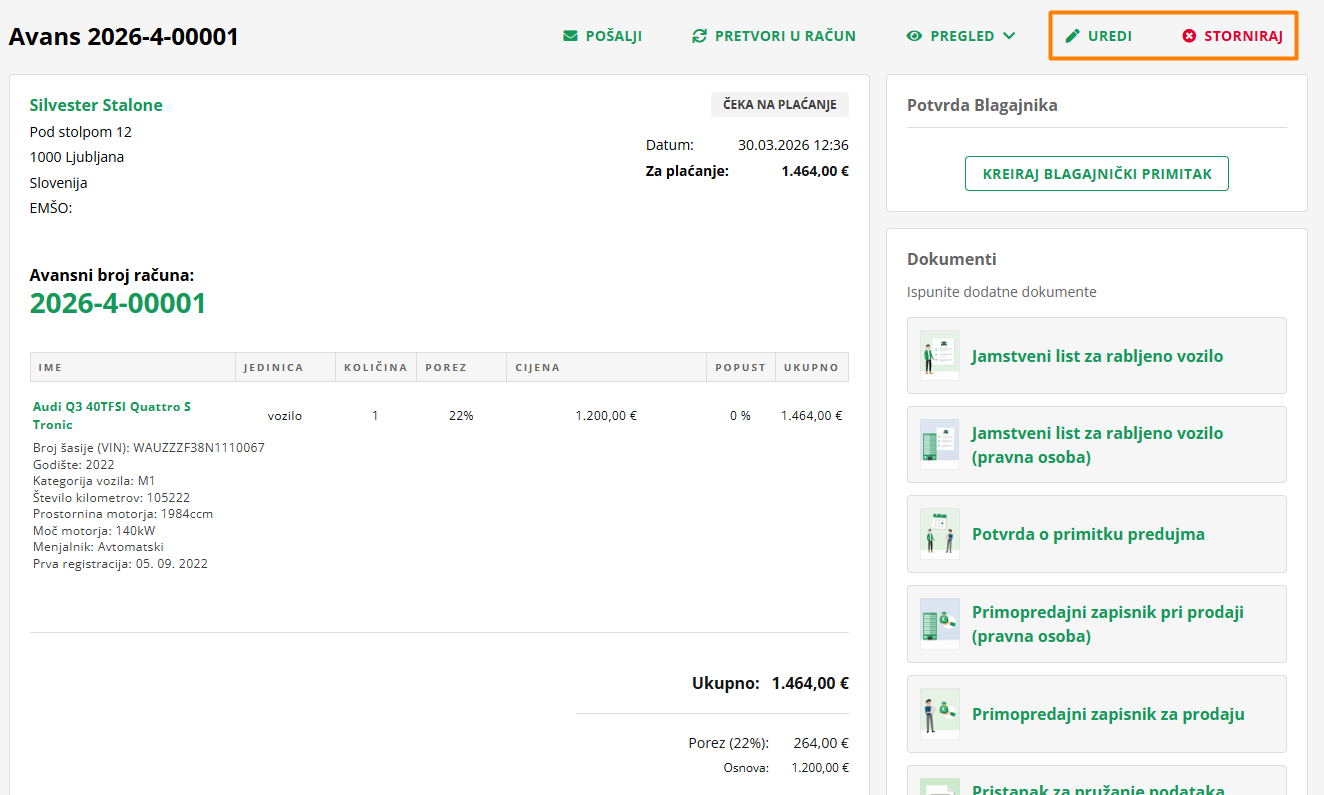Click the 1000 Ljubljana address line
The image size is (1324, 795).
pyautogui.click(x=77, y=157)
